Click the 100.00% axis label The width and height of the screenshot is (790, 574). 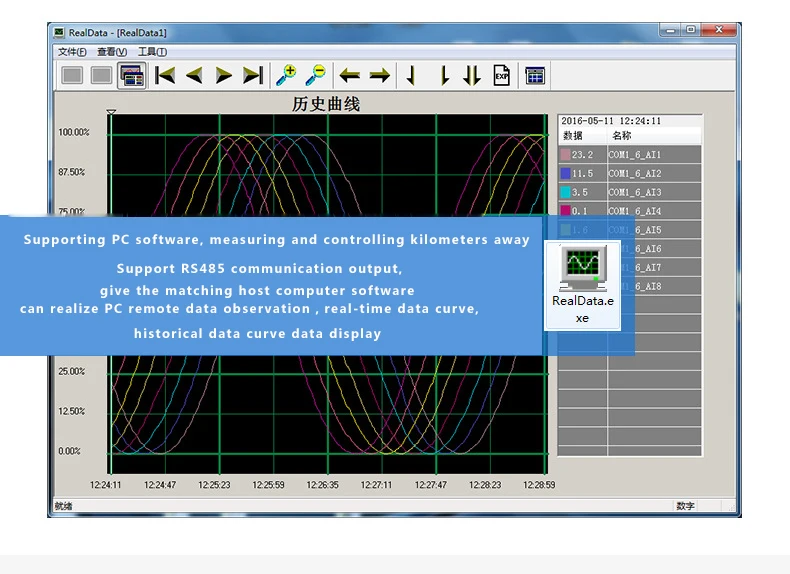74,132
